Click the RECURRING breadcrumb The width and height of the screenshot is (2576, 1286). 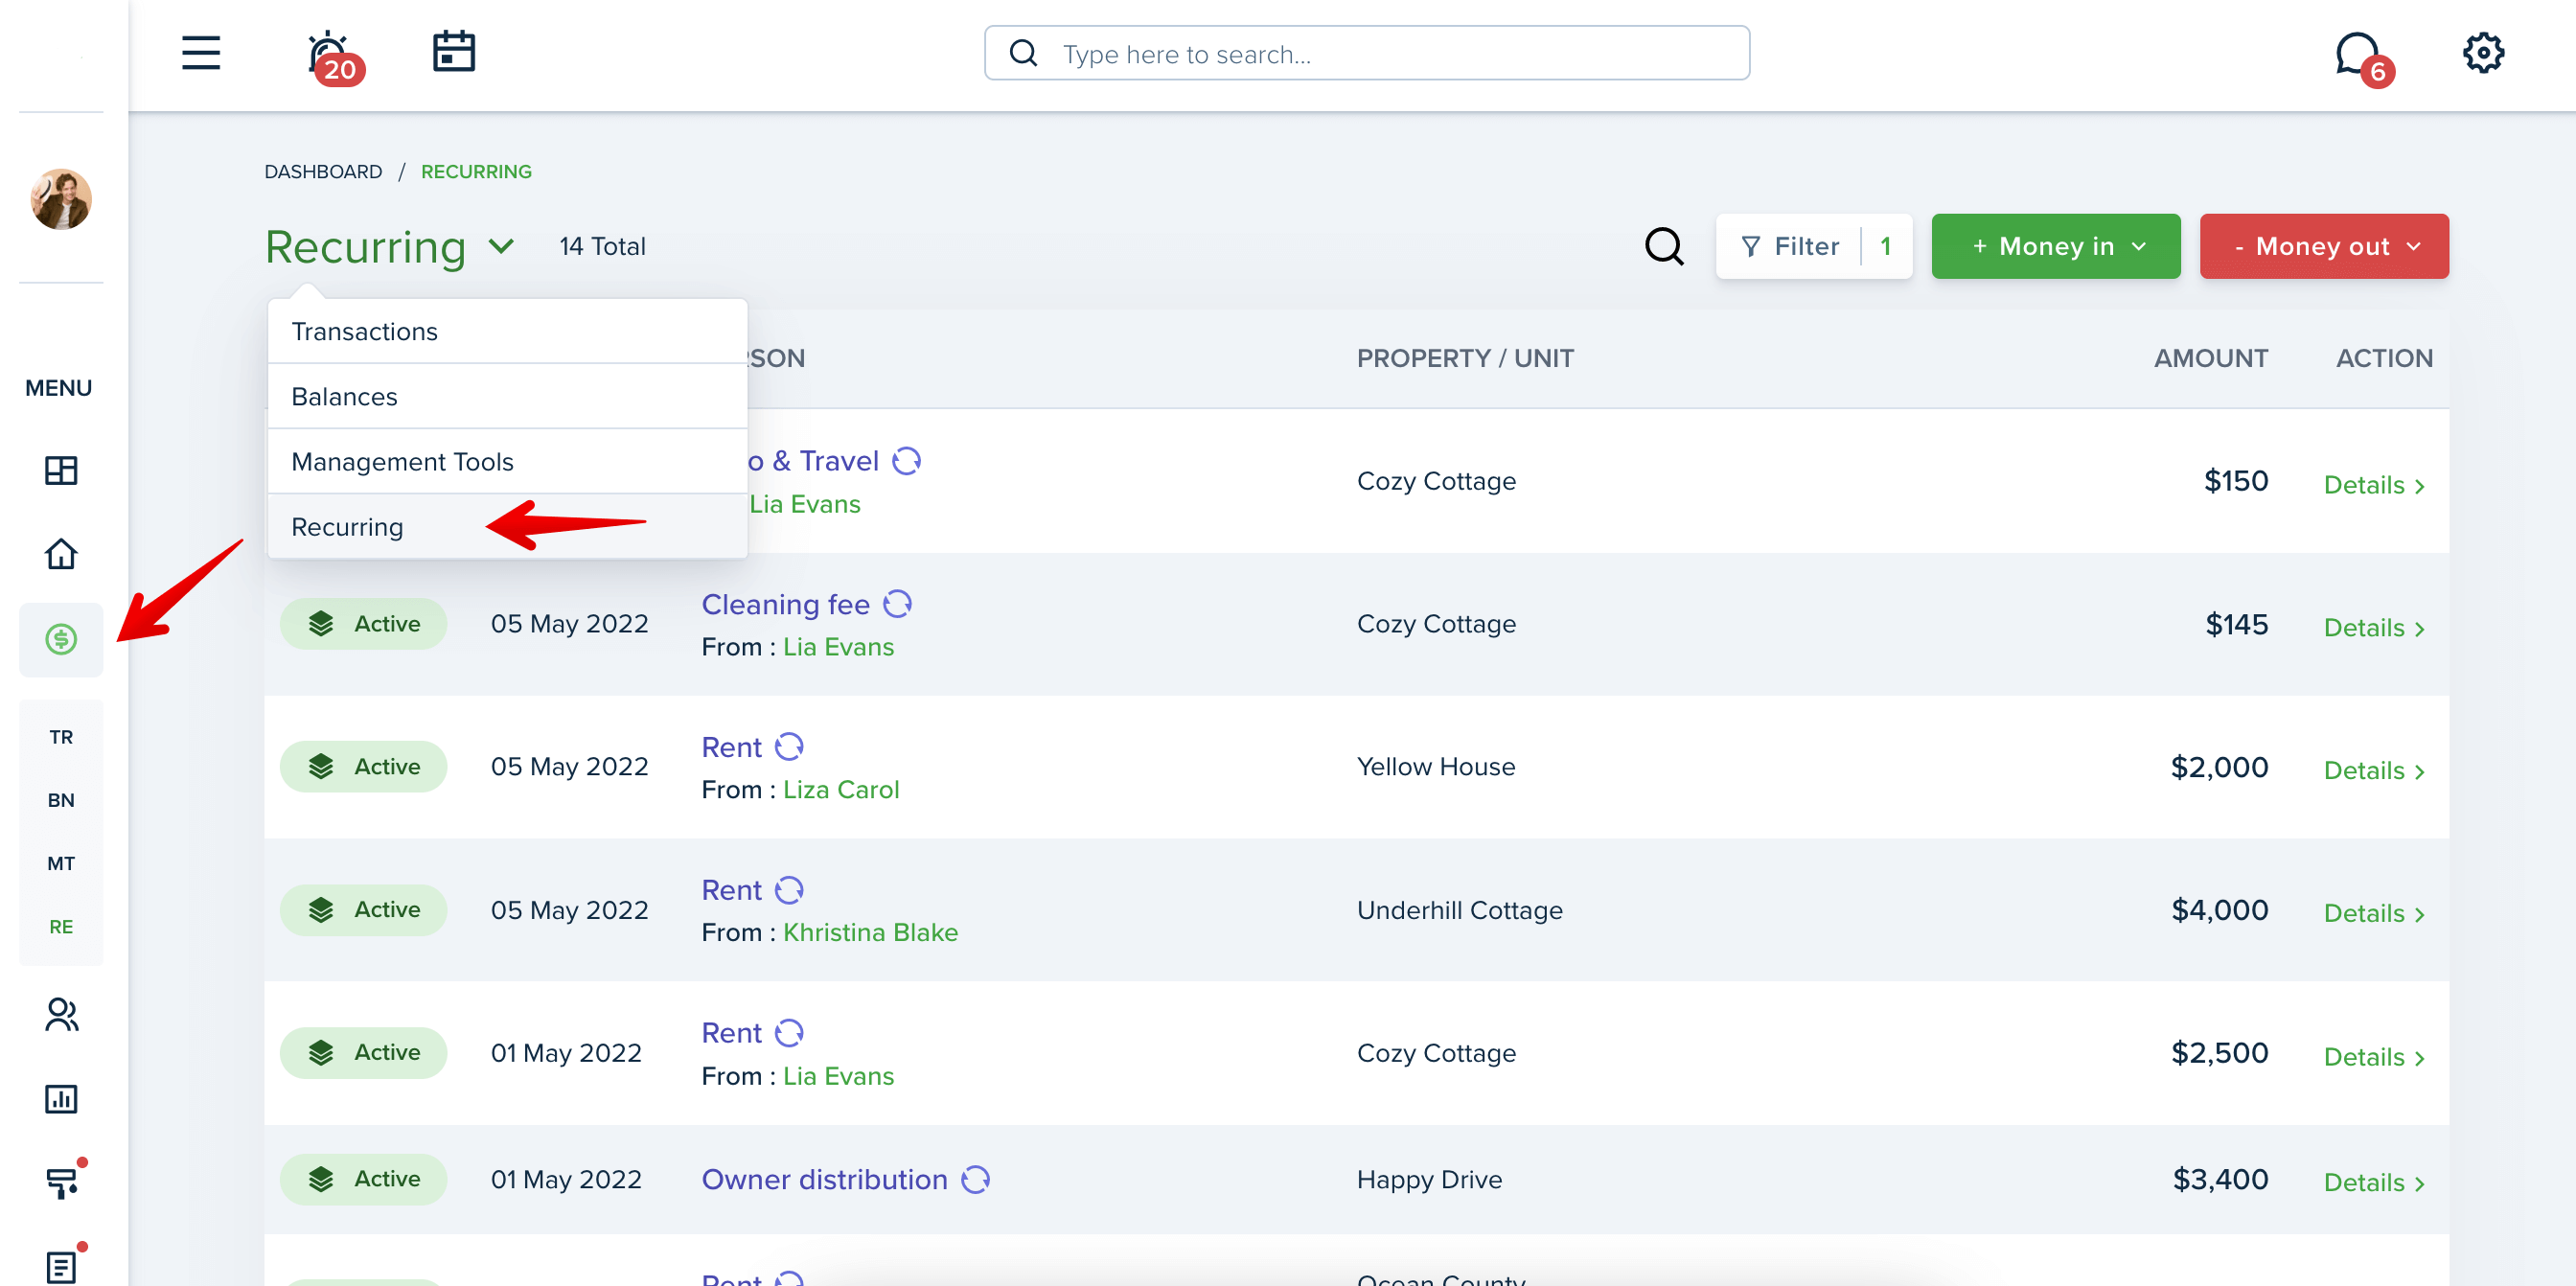[476, 171]
